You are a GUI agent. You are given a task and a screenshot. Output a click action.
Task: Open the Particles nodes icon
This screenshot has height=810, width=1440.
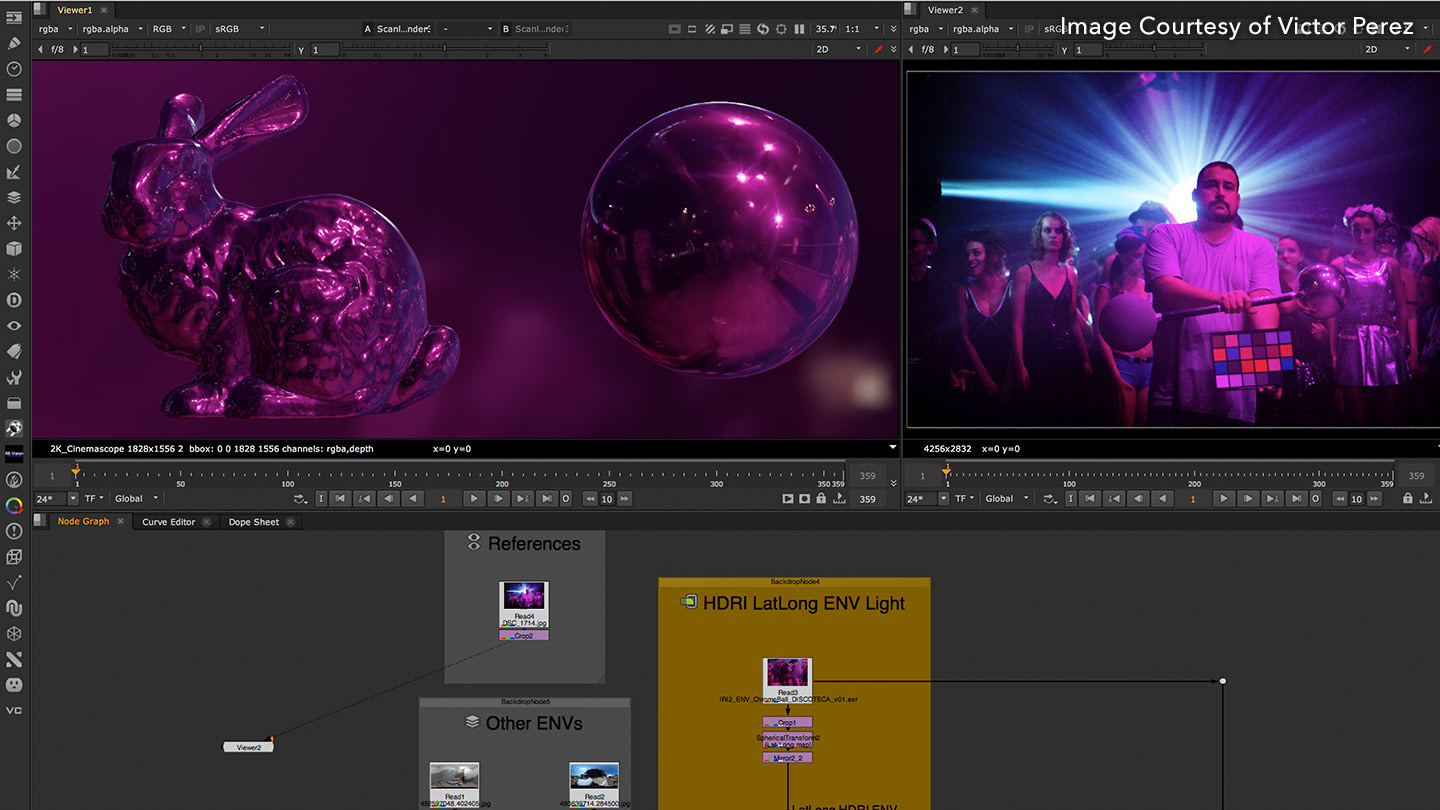(14, 274)
